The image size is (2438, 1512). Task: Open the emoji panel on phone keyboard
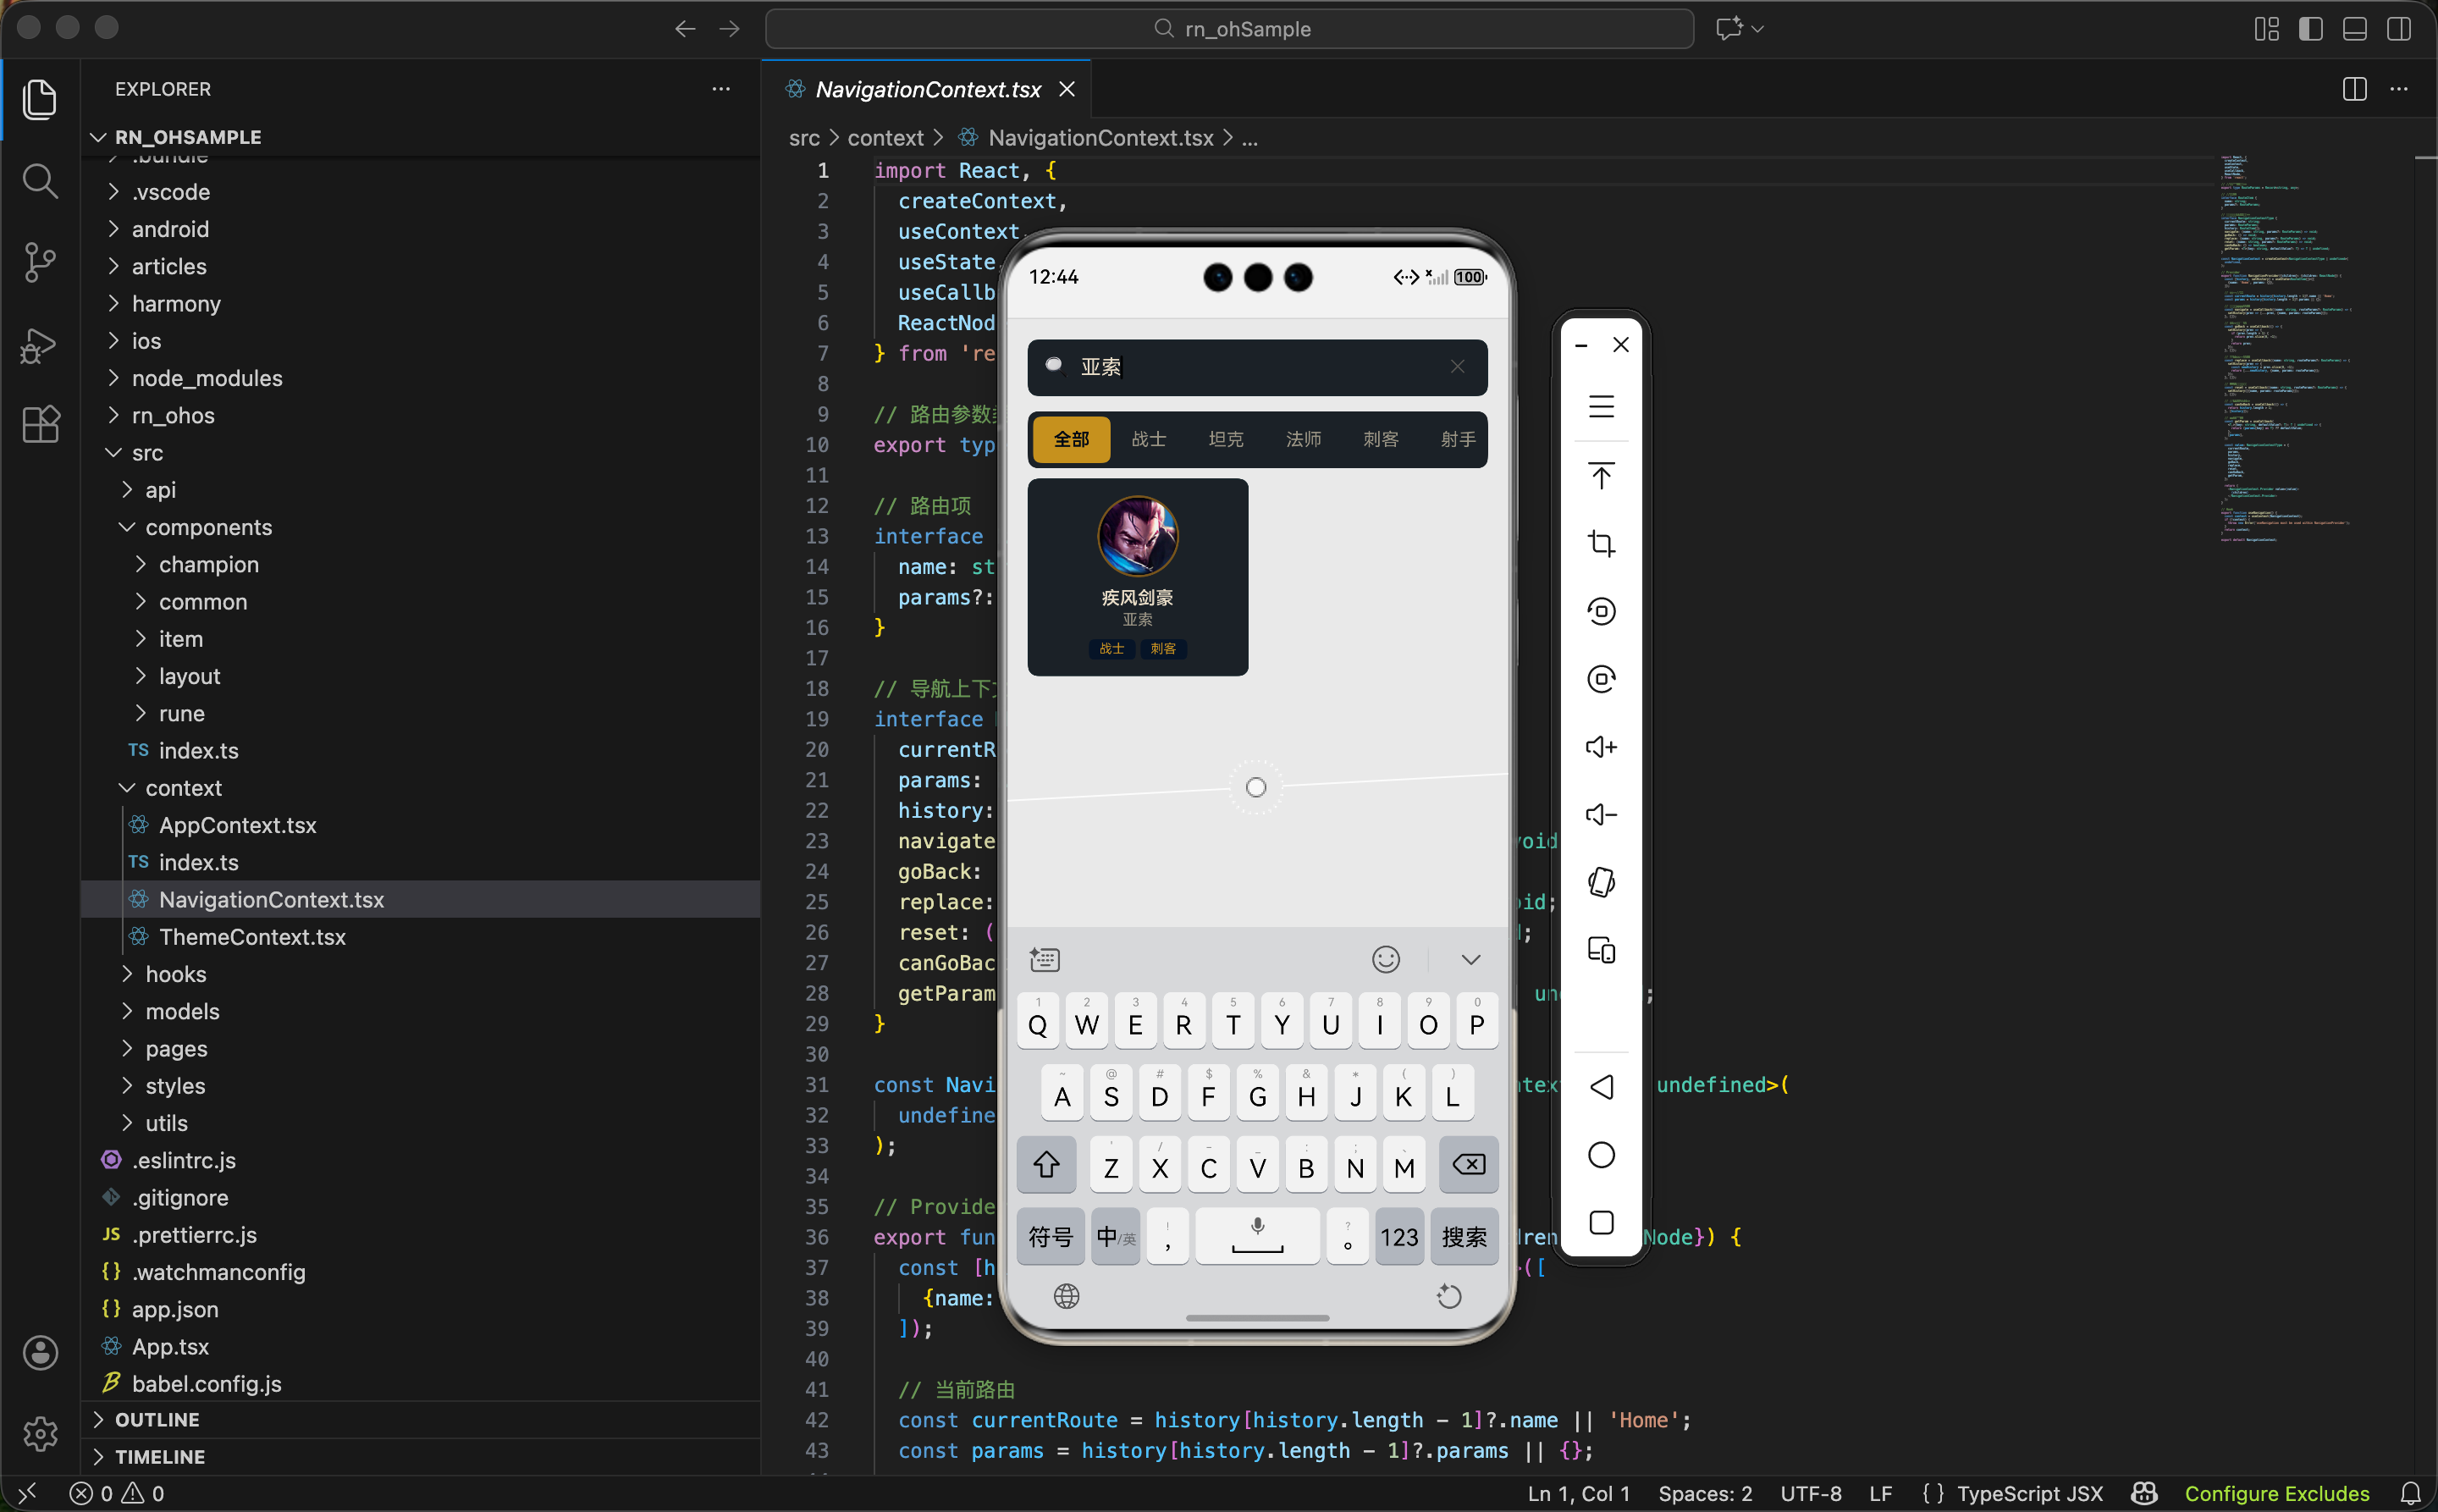[1385, 960]
